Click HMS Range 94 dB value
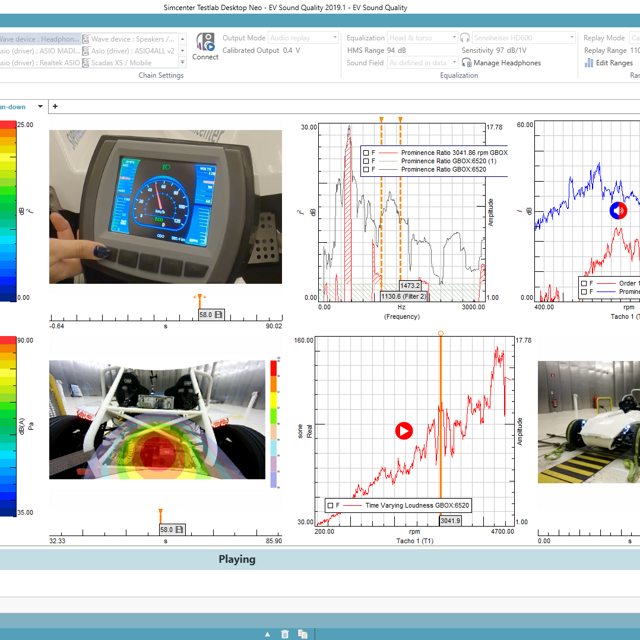This screenshot has height=640, width=640. 396,50
